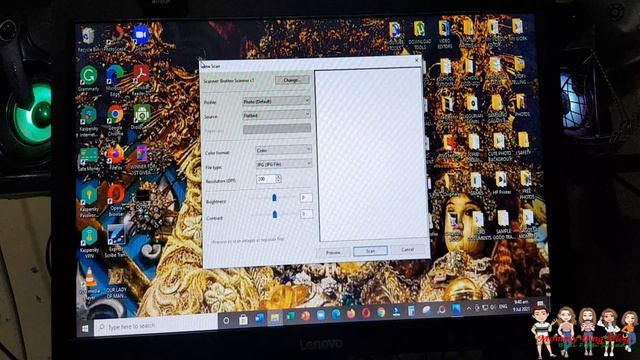The image size is (640, 360).
Task: Open the Source dropdown showing Flatbed
Action: 276,115
